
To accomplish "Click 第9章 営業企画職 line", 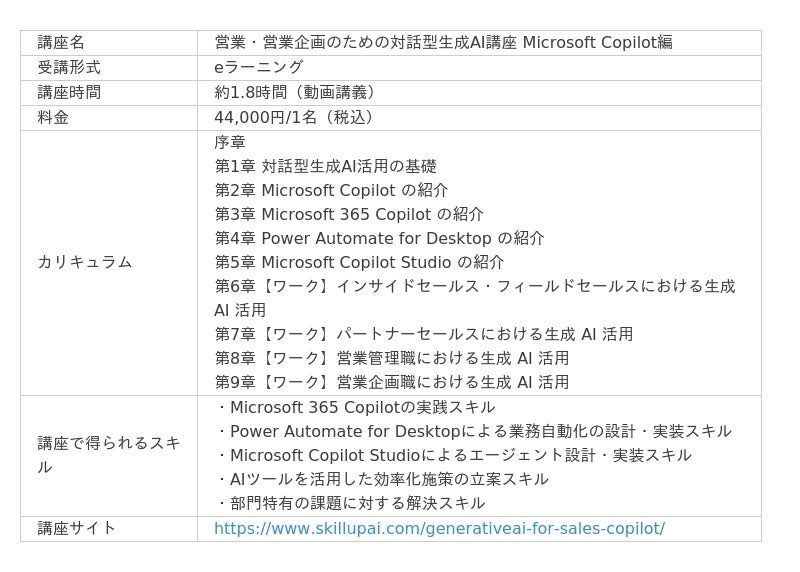I will (391, 382).
